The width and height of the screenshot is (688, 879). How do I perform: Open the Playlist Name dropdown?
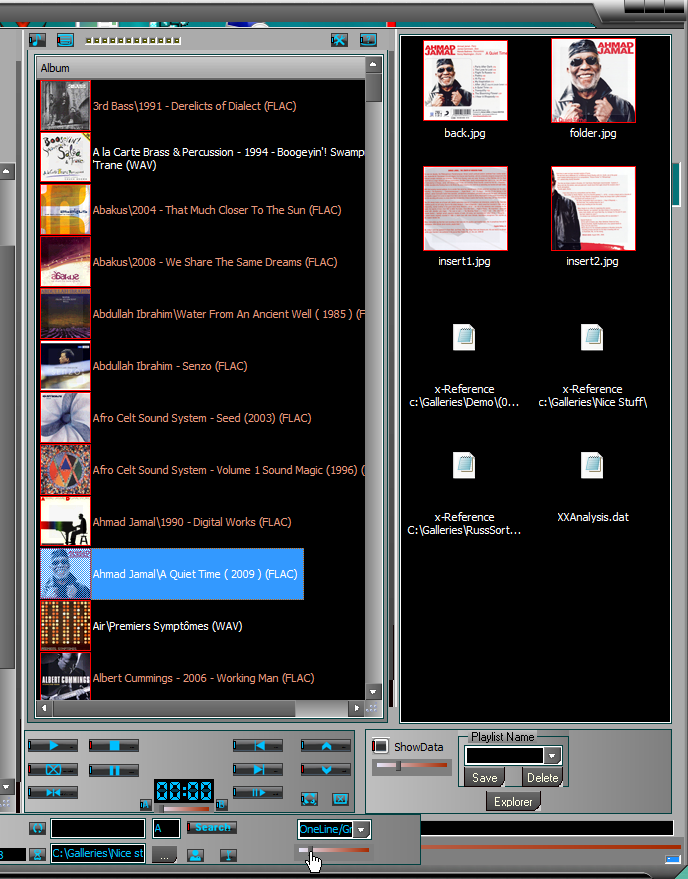pos(552,756)
